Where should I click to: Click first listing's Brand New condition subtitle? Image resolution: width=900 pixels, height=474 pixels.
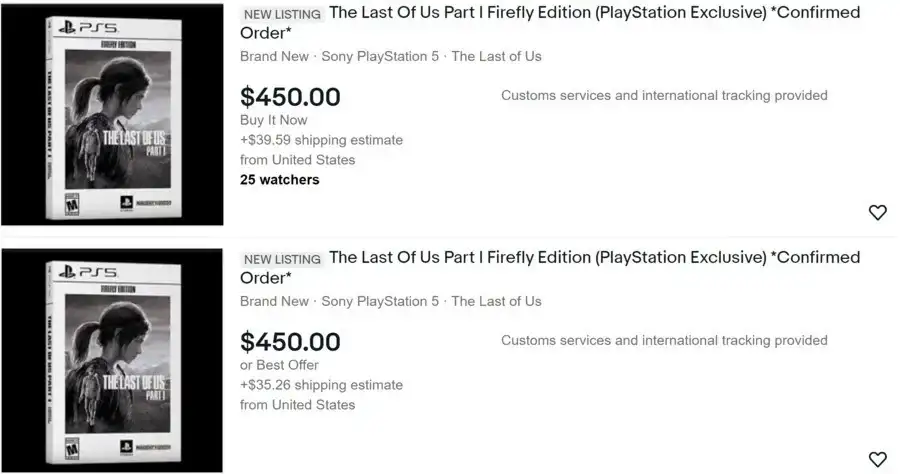tap(274, 56)
